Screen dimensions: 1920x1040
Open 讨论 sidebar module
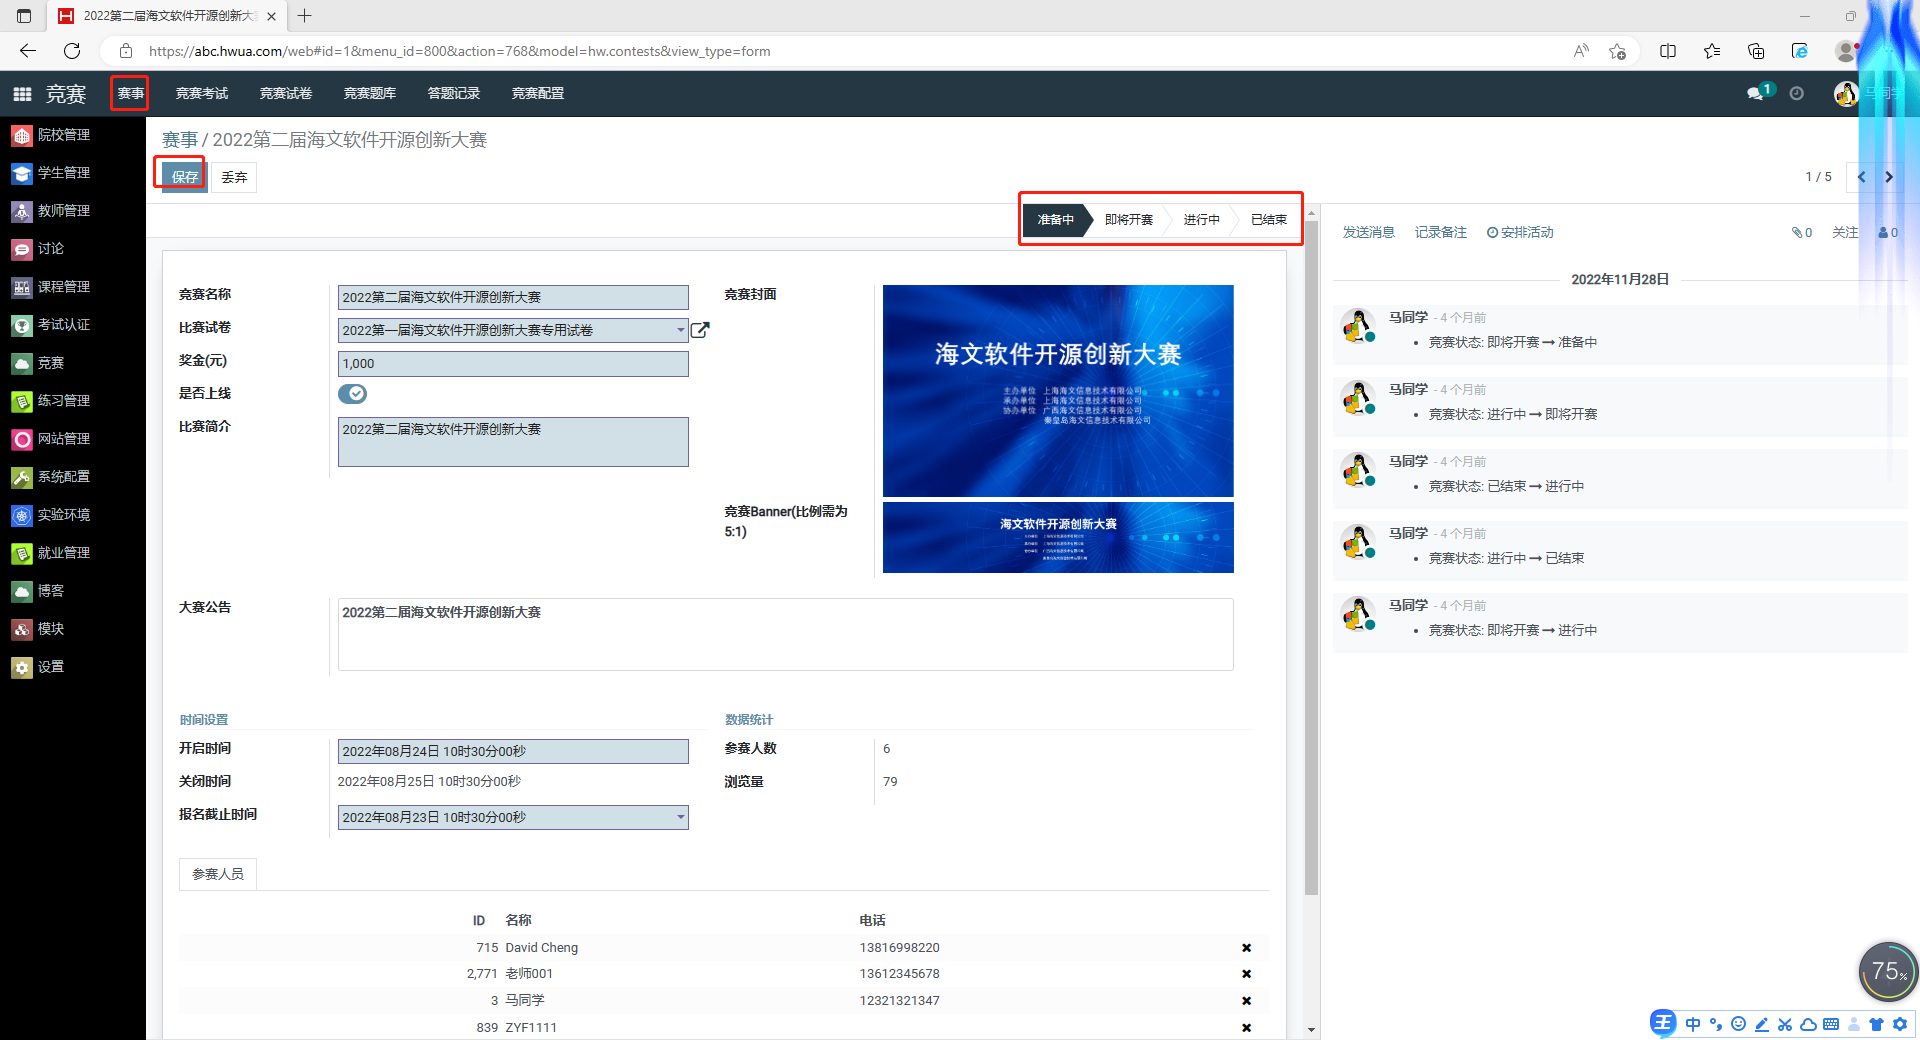pyautogui.click(x=38, y=249)
